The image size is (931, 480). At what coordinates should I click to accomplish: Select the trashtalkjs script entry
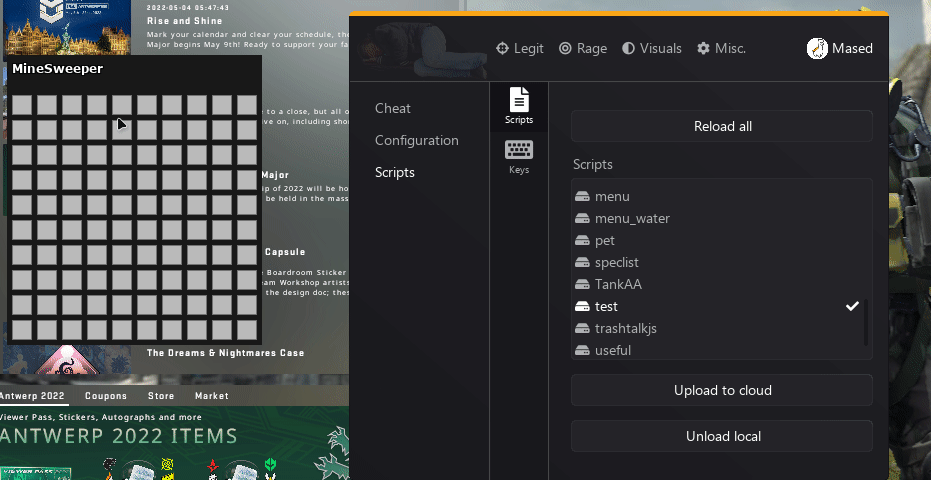(x=625, y=329)
